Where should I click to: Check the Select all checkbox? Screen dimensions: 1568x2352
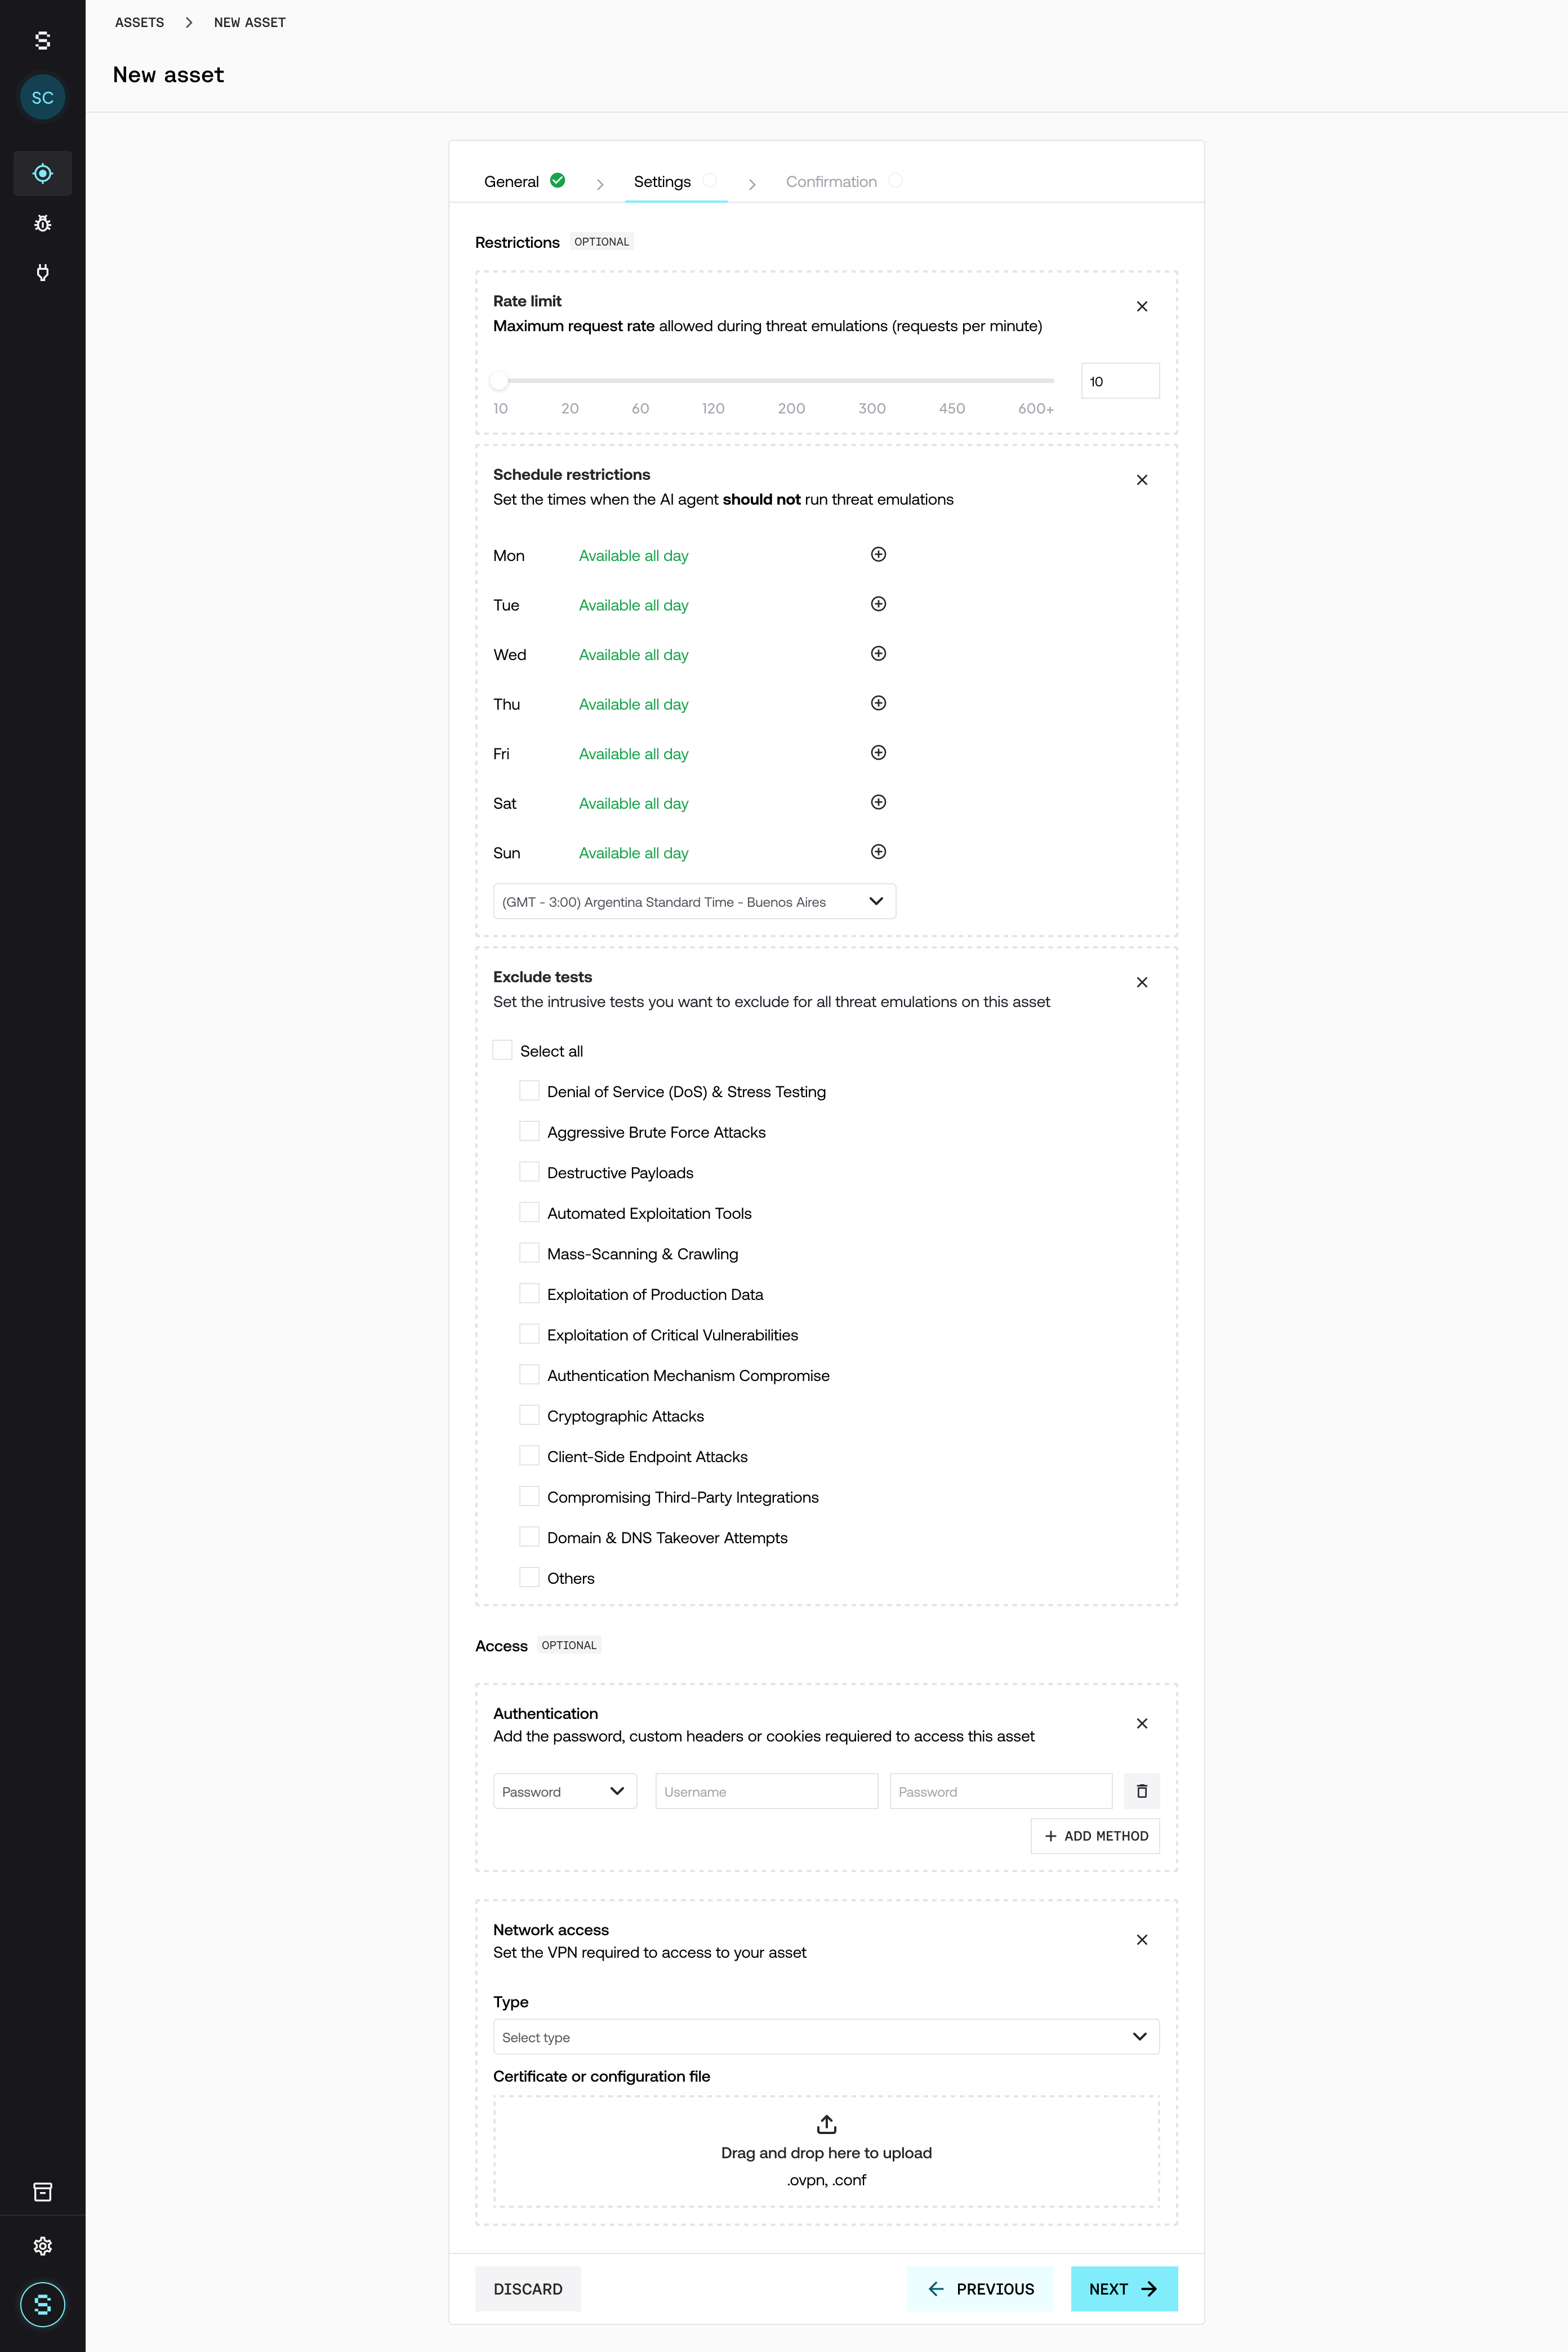503,1050
